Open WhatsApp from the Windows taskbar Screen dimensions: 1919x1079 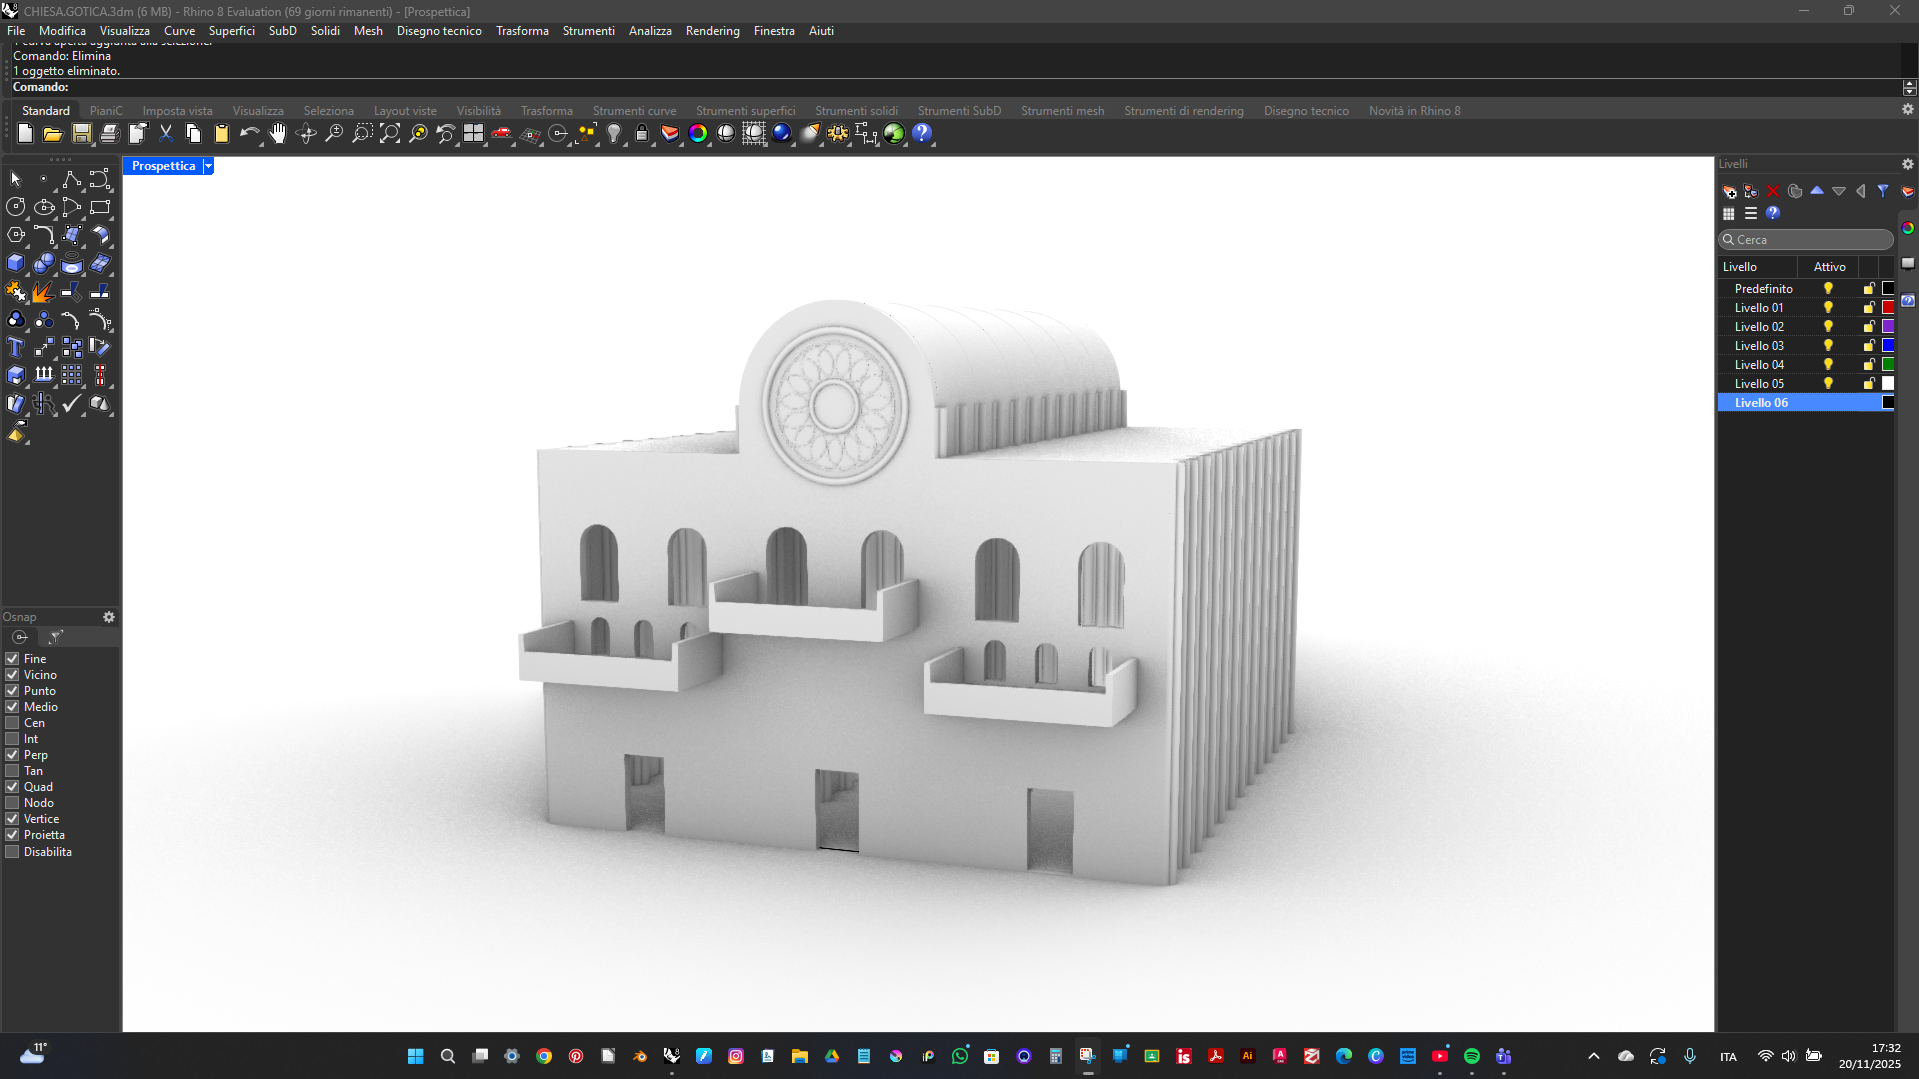[x=959, y=1056]
